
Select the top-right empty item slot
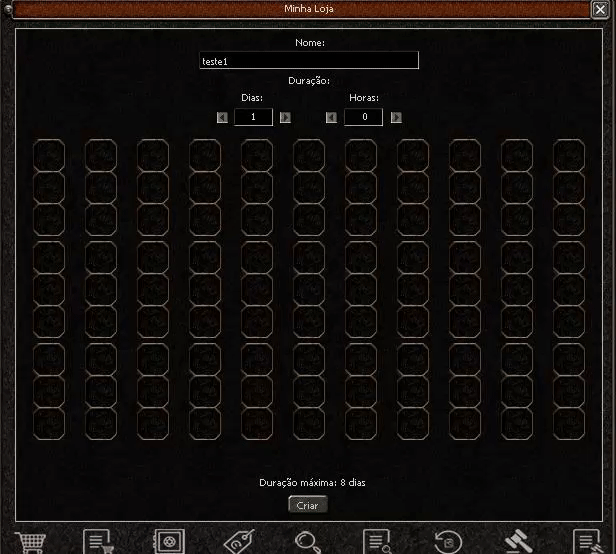coord(569,156)
